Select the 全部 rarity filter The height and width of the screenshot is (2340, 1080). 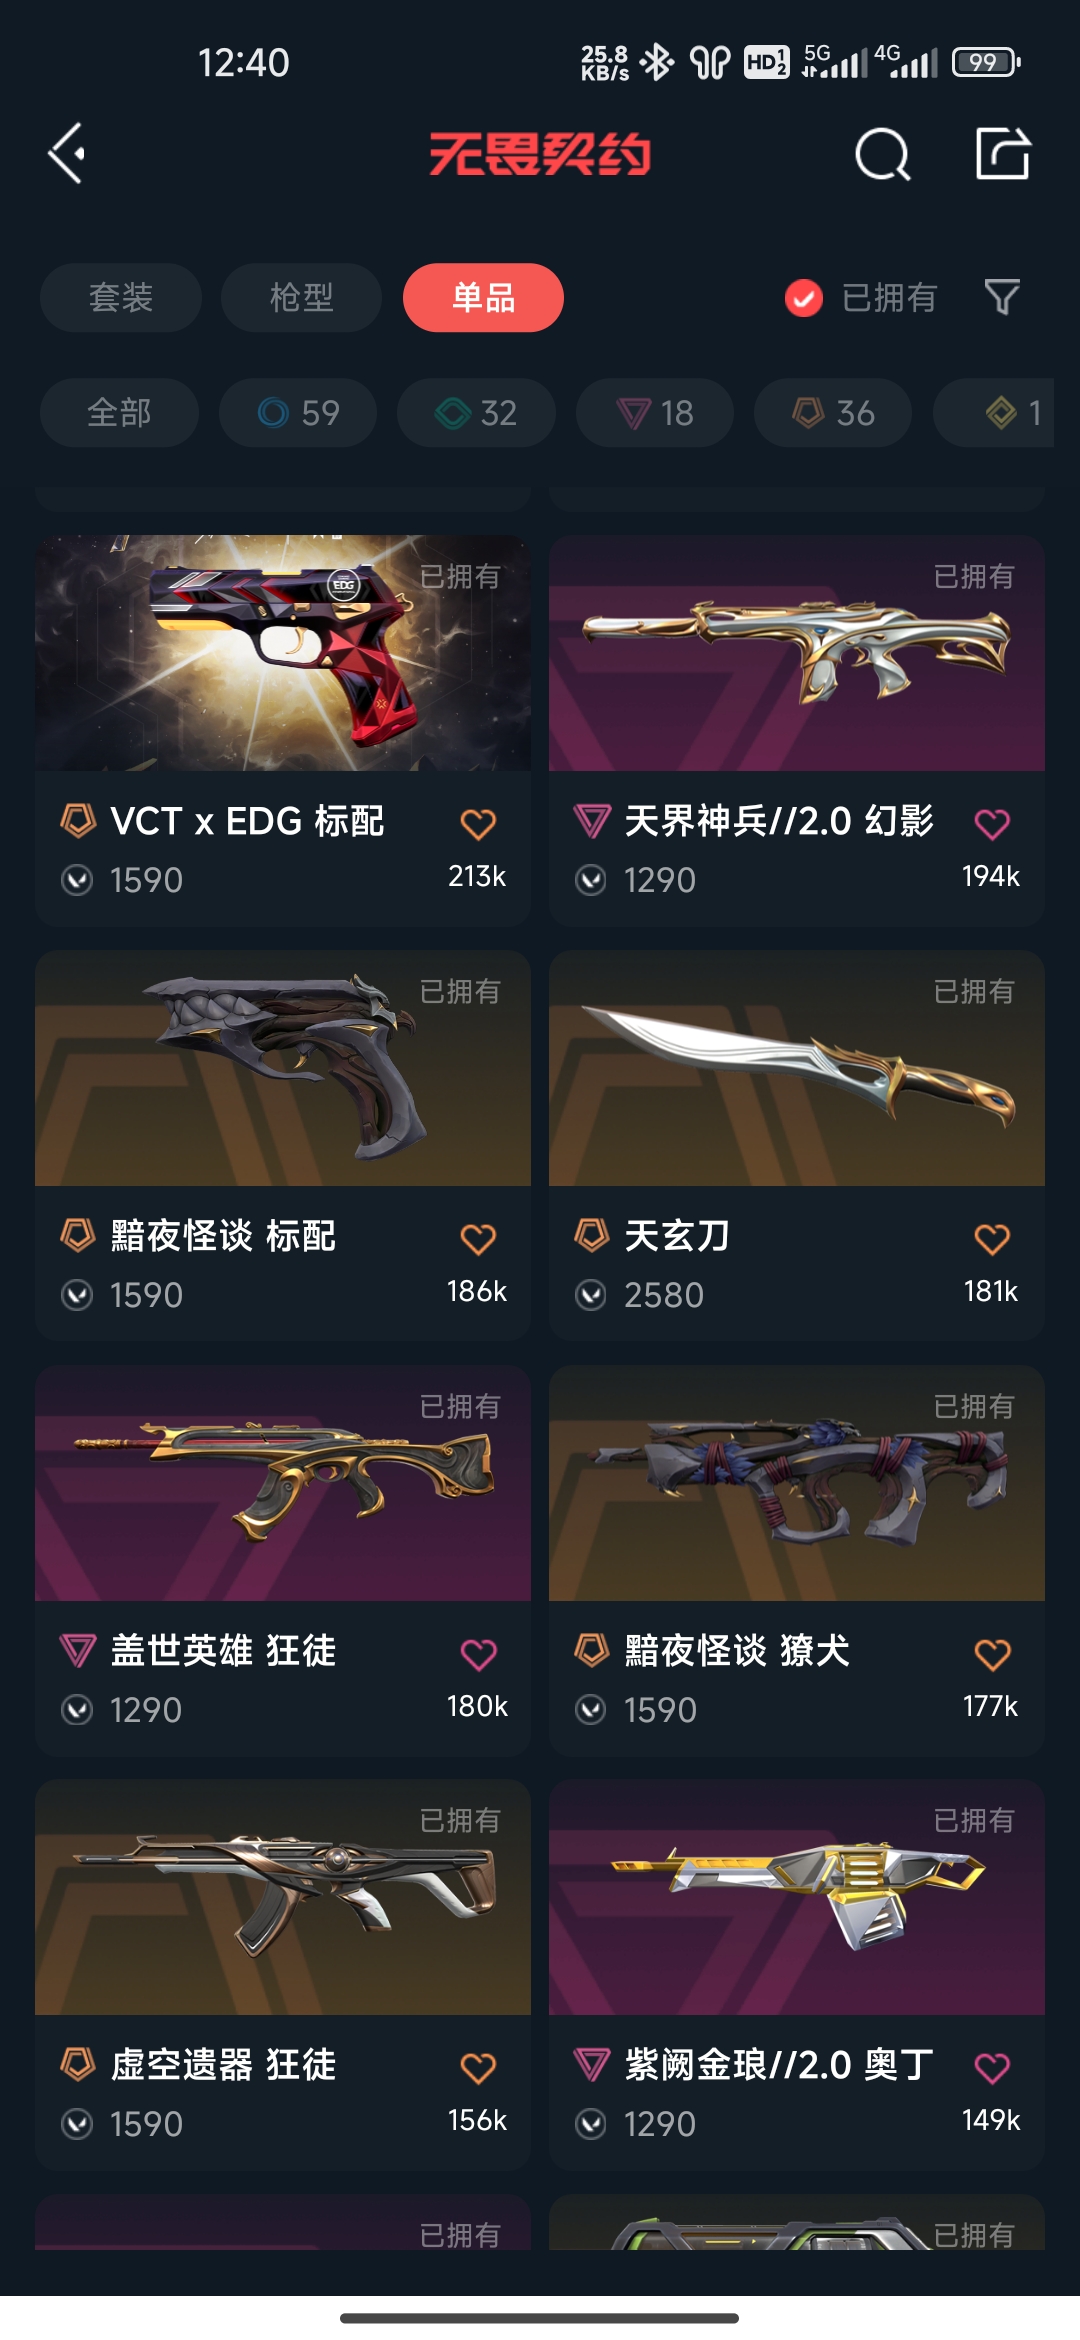[x=119, y=412]
